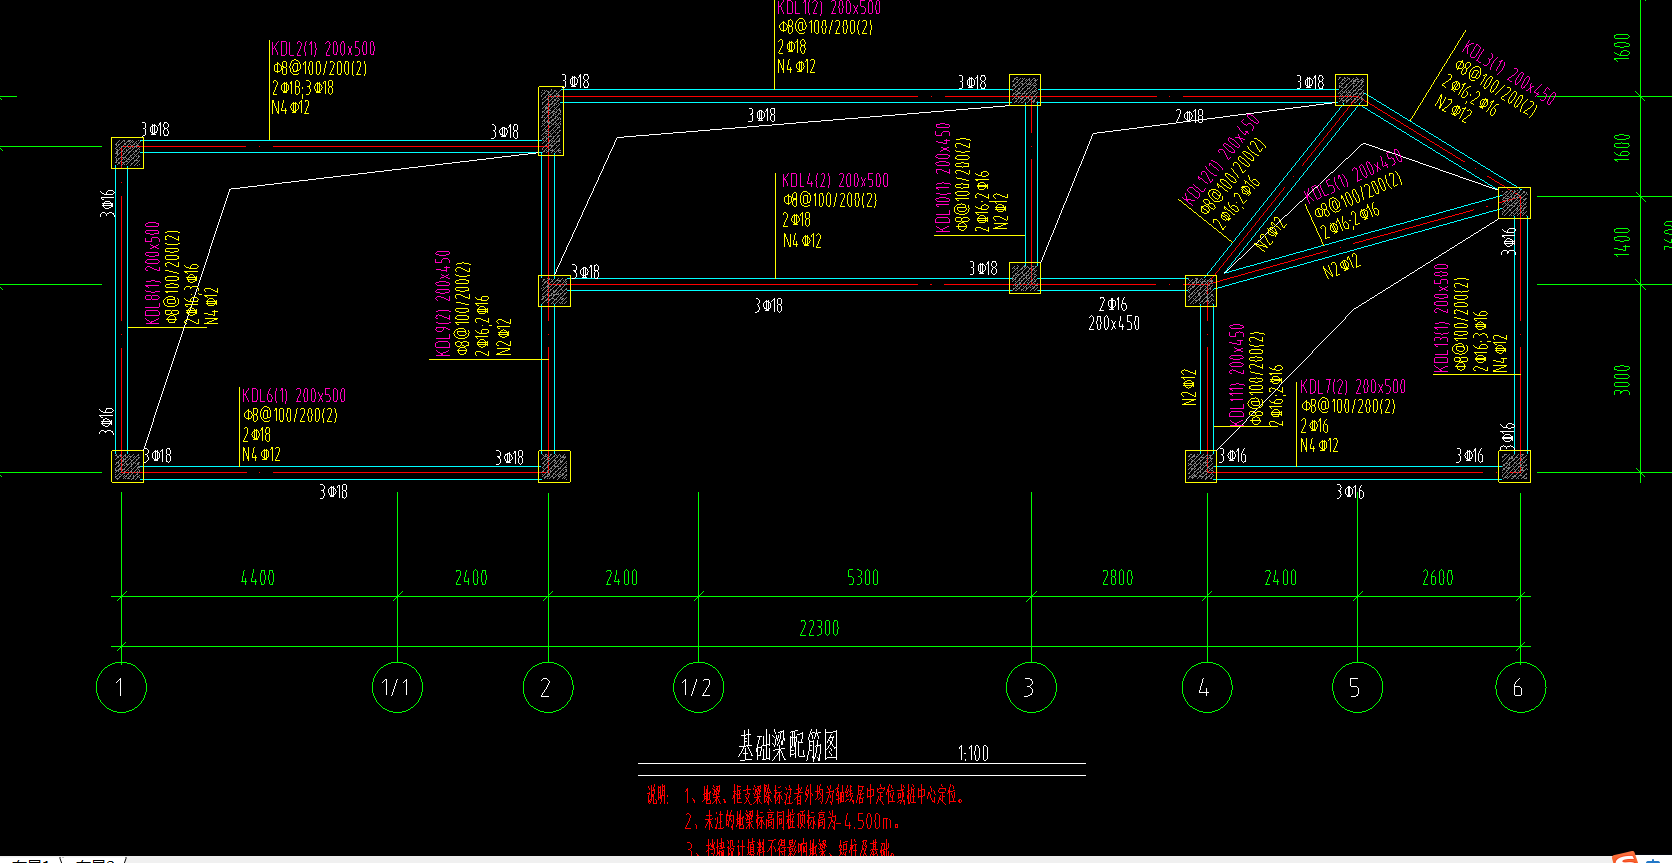Click the 2800 dimension text

(x=1118, y=578)
